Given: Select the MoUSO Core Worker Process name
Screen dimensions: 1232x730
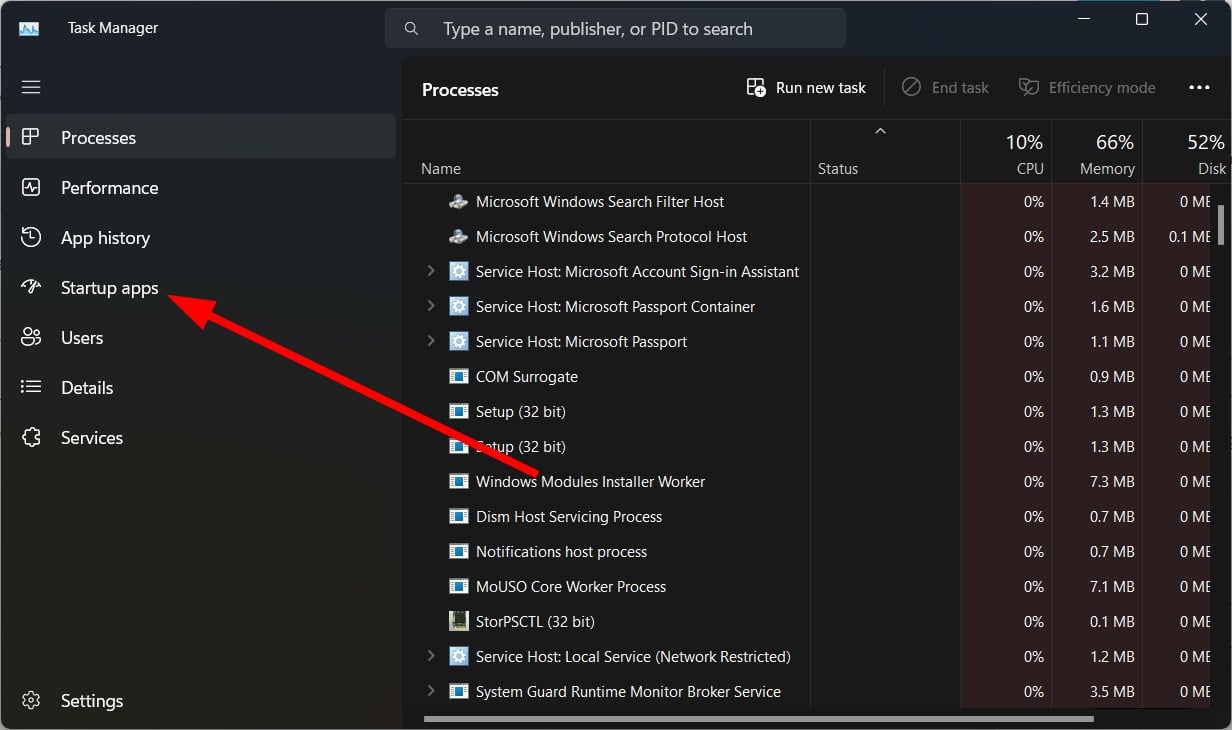Looking at the screenshot, I should tap(571, 587).
